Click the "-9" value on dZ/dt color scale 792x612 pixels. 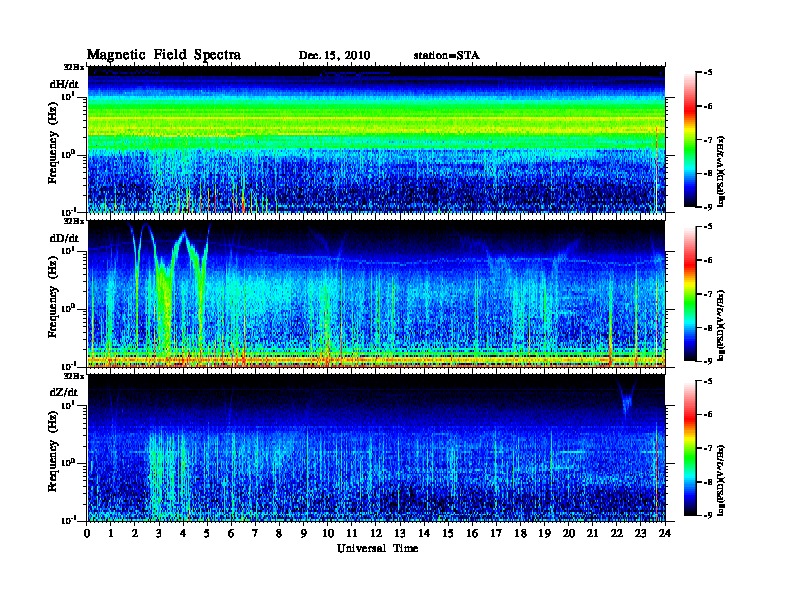(x=708, y=515)
